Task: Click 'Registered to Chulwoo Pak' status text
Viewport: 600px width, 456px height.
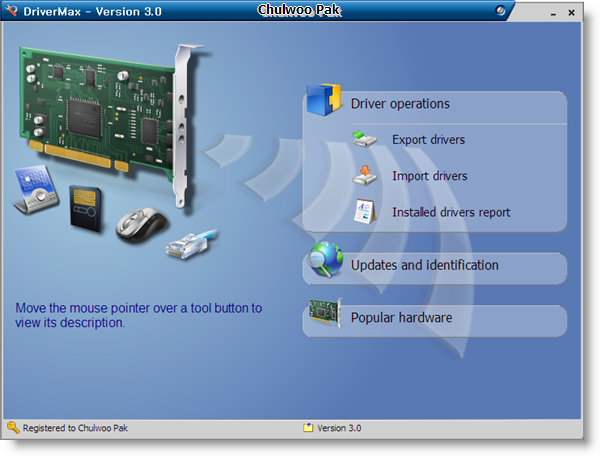Action: [75, 428]
